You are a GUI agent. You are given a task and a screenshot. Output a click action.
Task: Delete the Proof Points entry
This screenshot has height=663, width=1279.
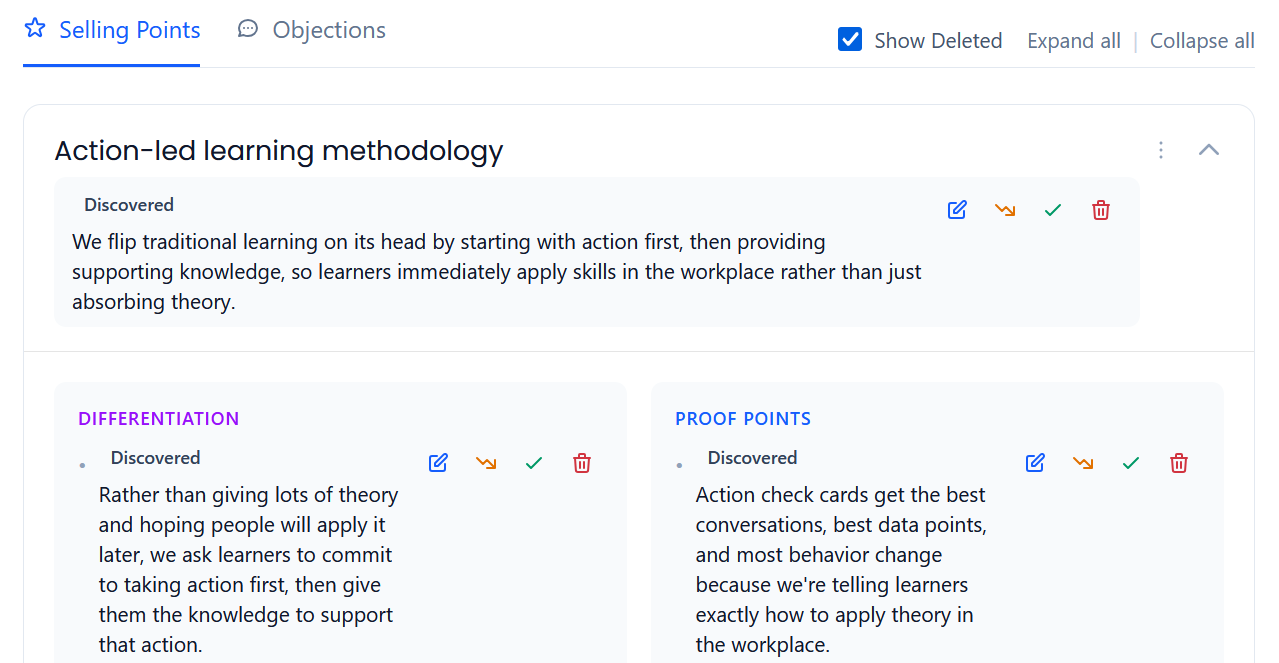[x=1179, y=463]
